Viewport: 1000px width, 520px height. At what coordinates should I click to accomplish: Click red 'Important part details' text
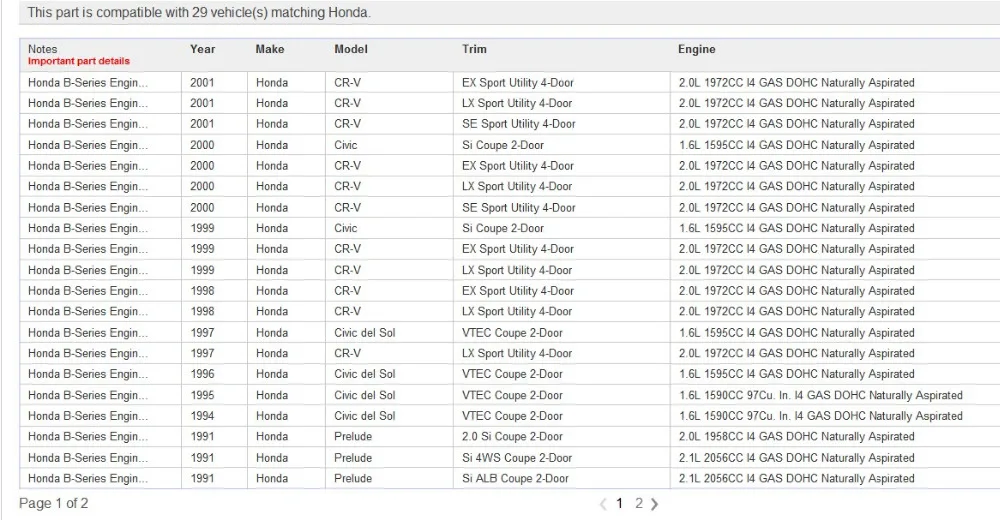tap(78, 61)
